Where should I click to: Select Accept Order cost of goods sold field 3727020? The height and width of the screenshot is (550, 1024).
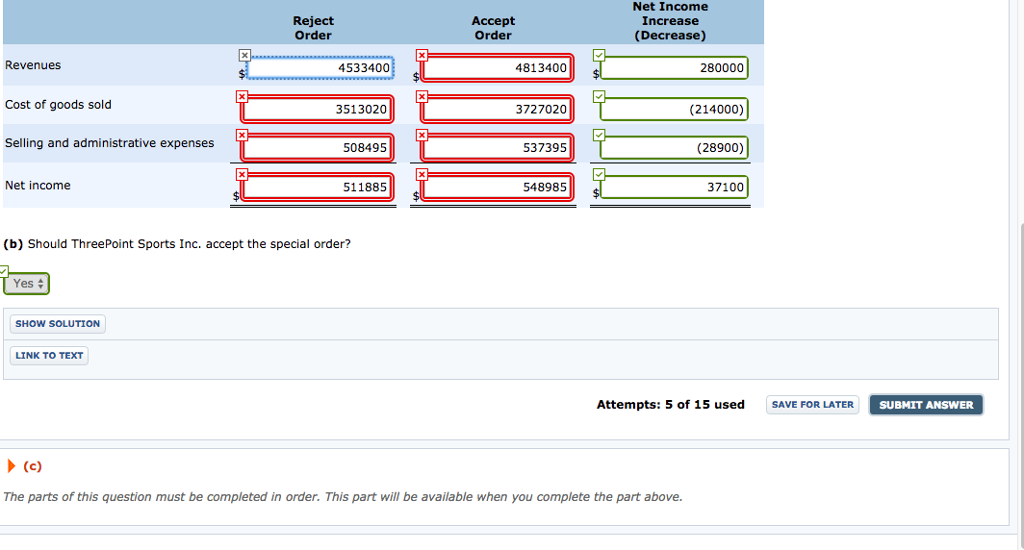[498, 109]
